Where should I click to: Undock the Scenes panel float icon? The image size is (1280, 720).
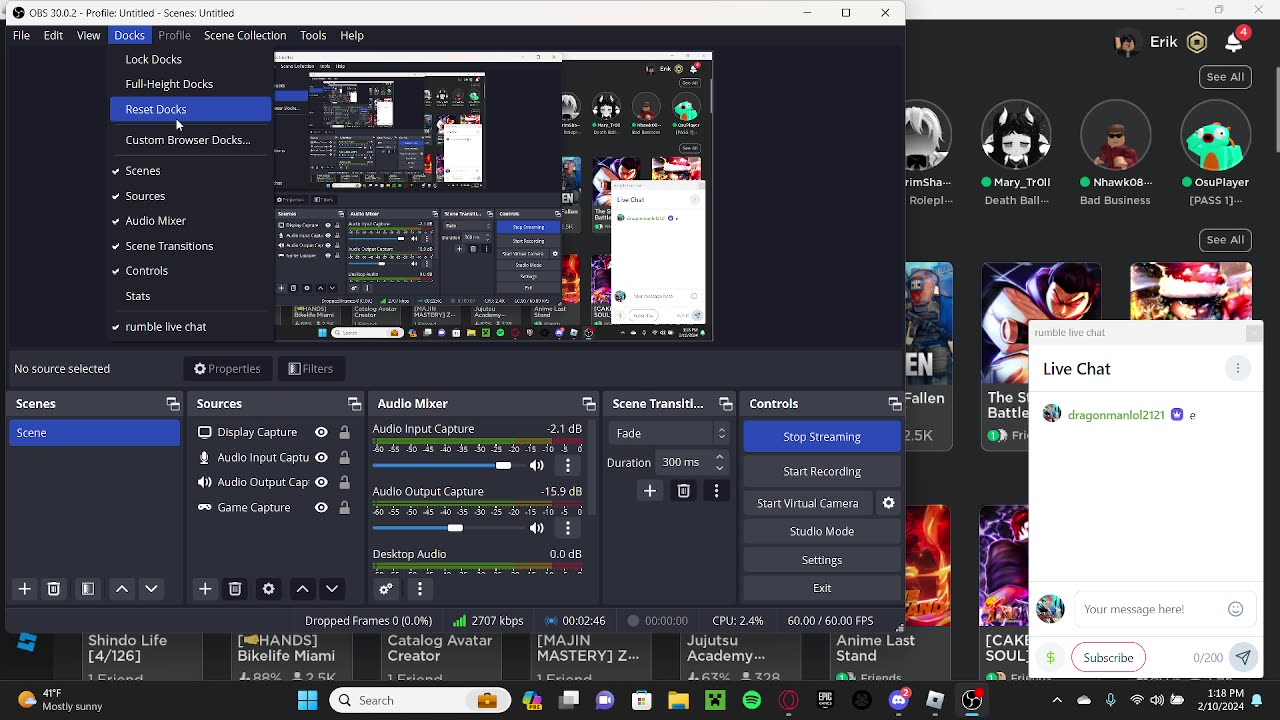click(x=173, y=404)
